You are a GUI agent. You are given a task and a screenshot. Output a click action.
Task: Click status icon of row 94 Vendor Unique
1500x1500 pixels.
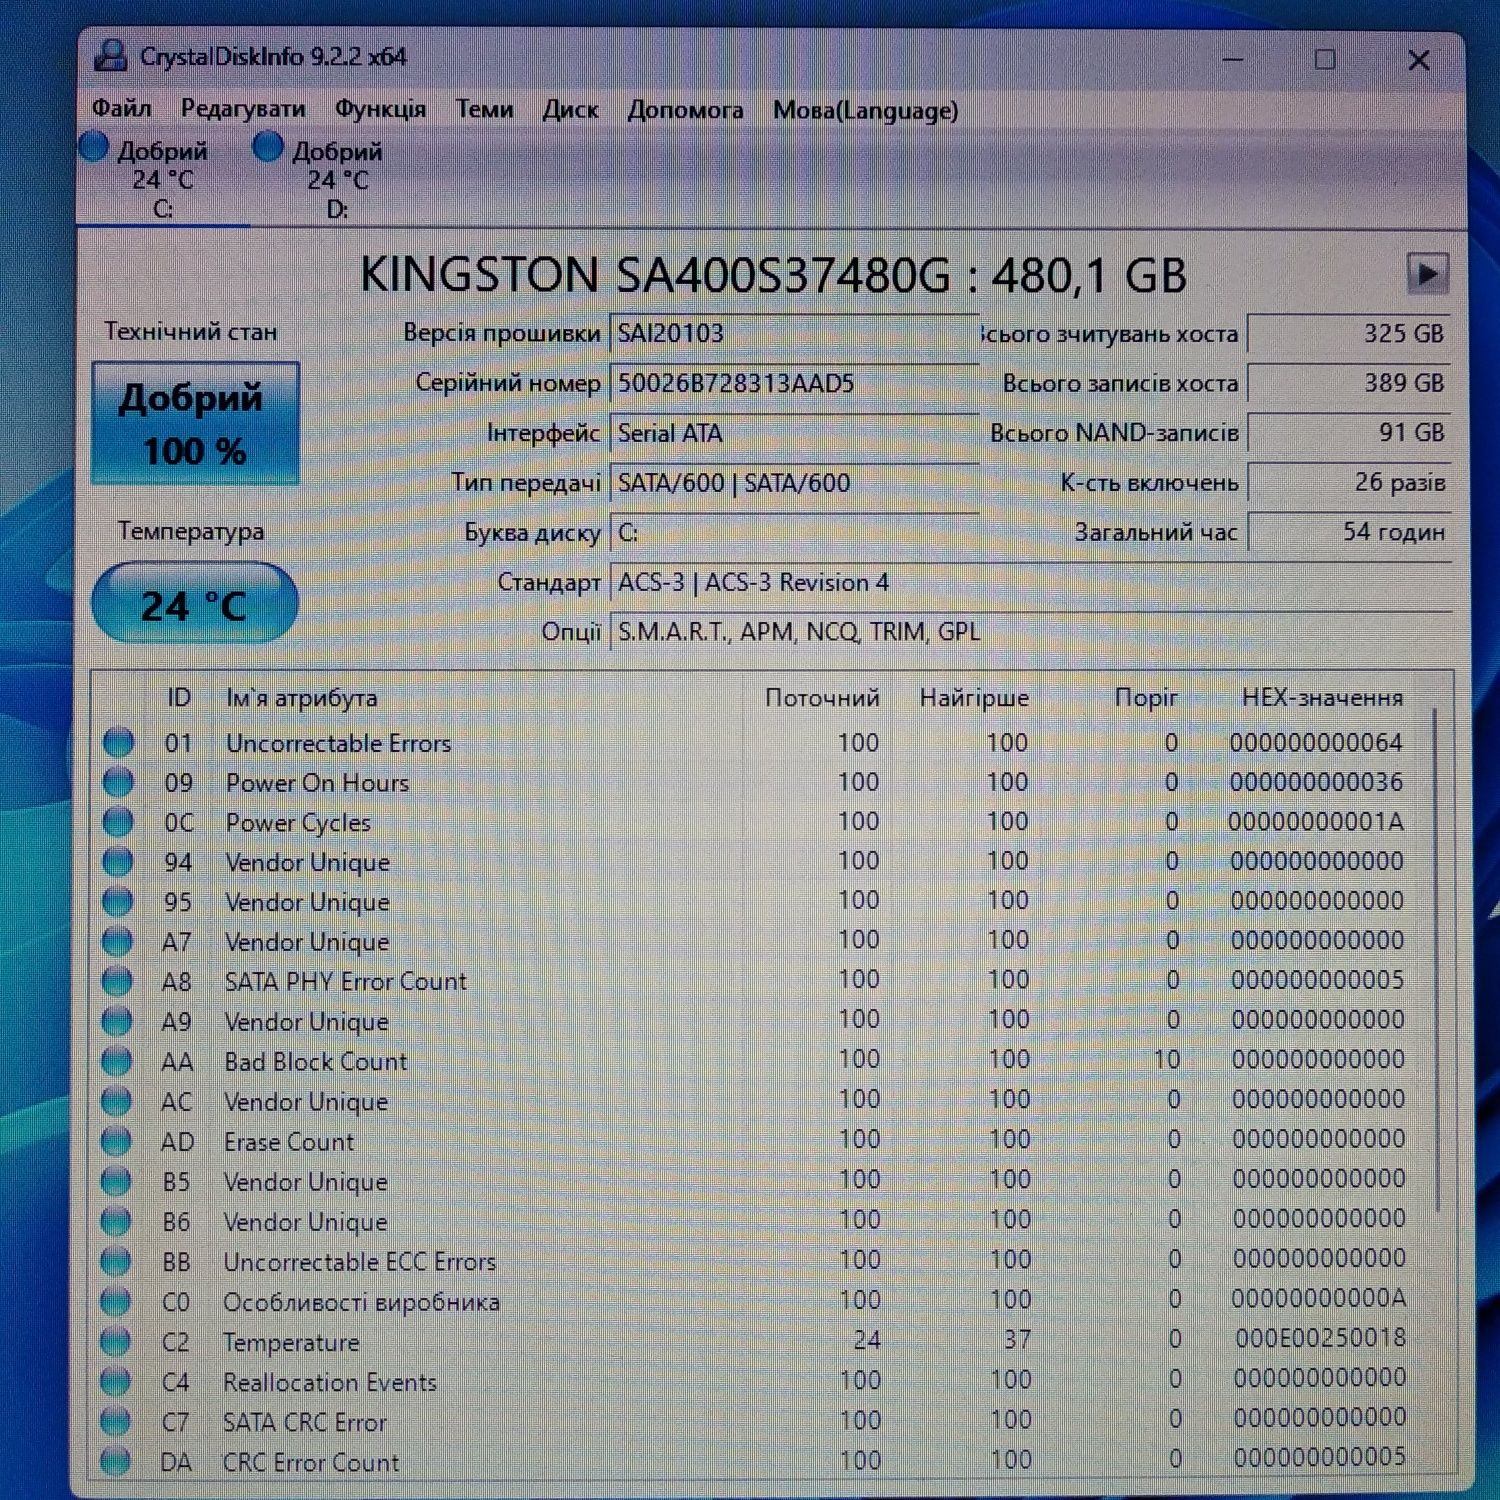[x=118, y=861]
